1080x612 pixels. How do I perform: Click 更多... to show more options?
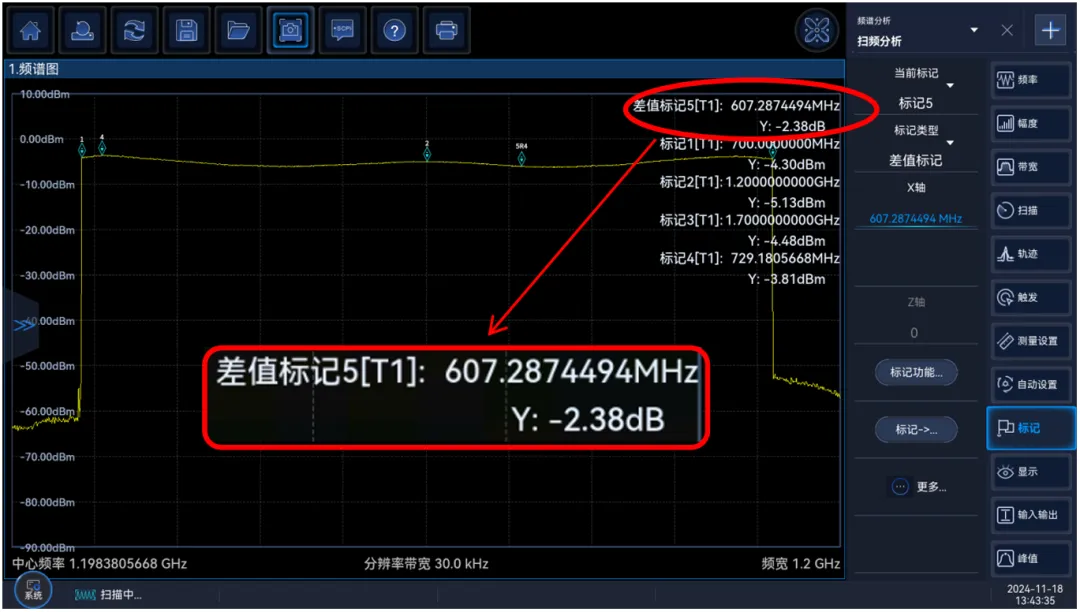click(x=918, y=487)
